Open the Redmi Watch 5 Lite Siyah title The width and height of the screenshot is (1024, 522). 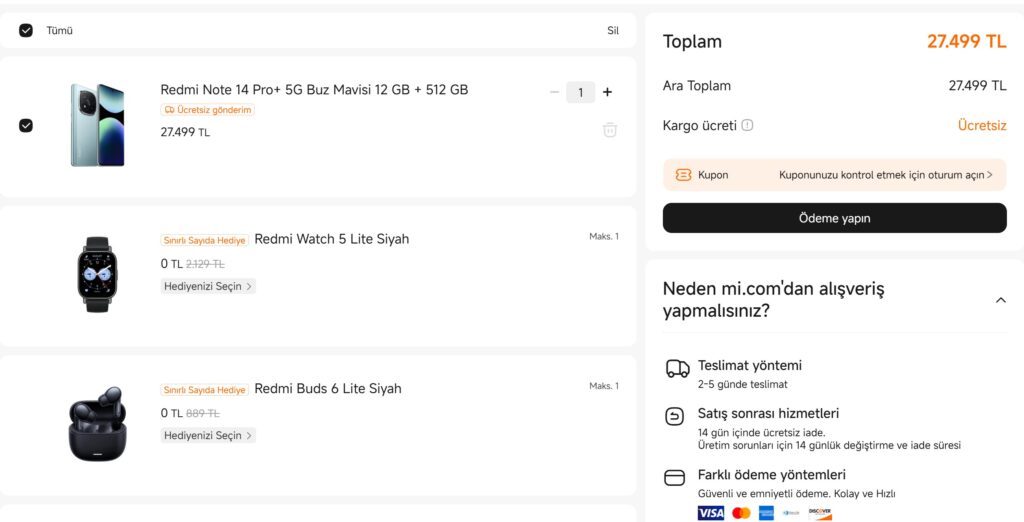[x=332, y=239]
